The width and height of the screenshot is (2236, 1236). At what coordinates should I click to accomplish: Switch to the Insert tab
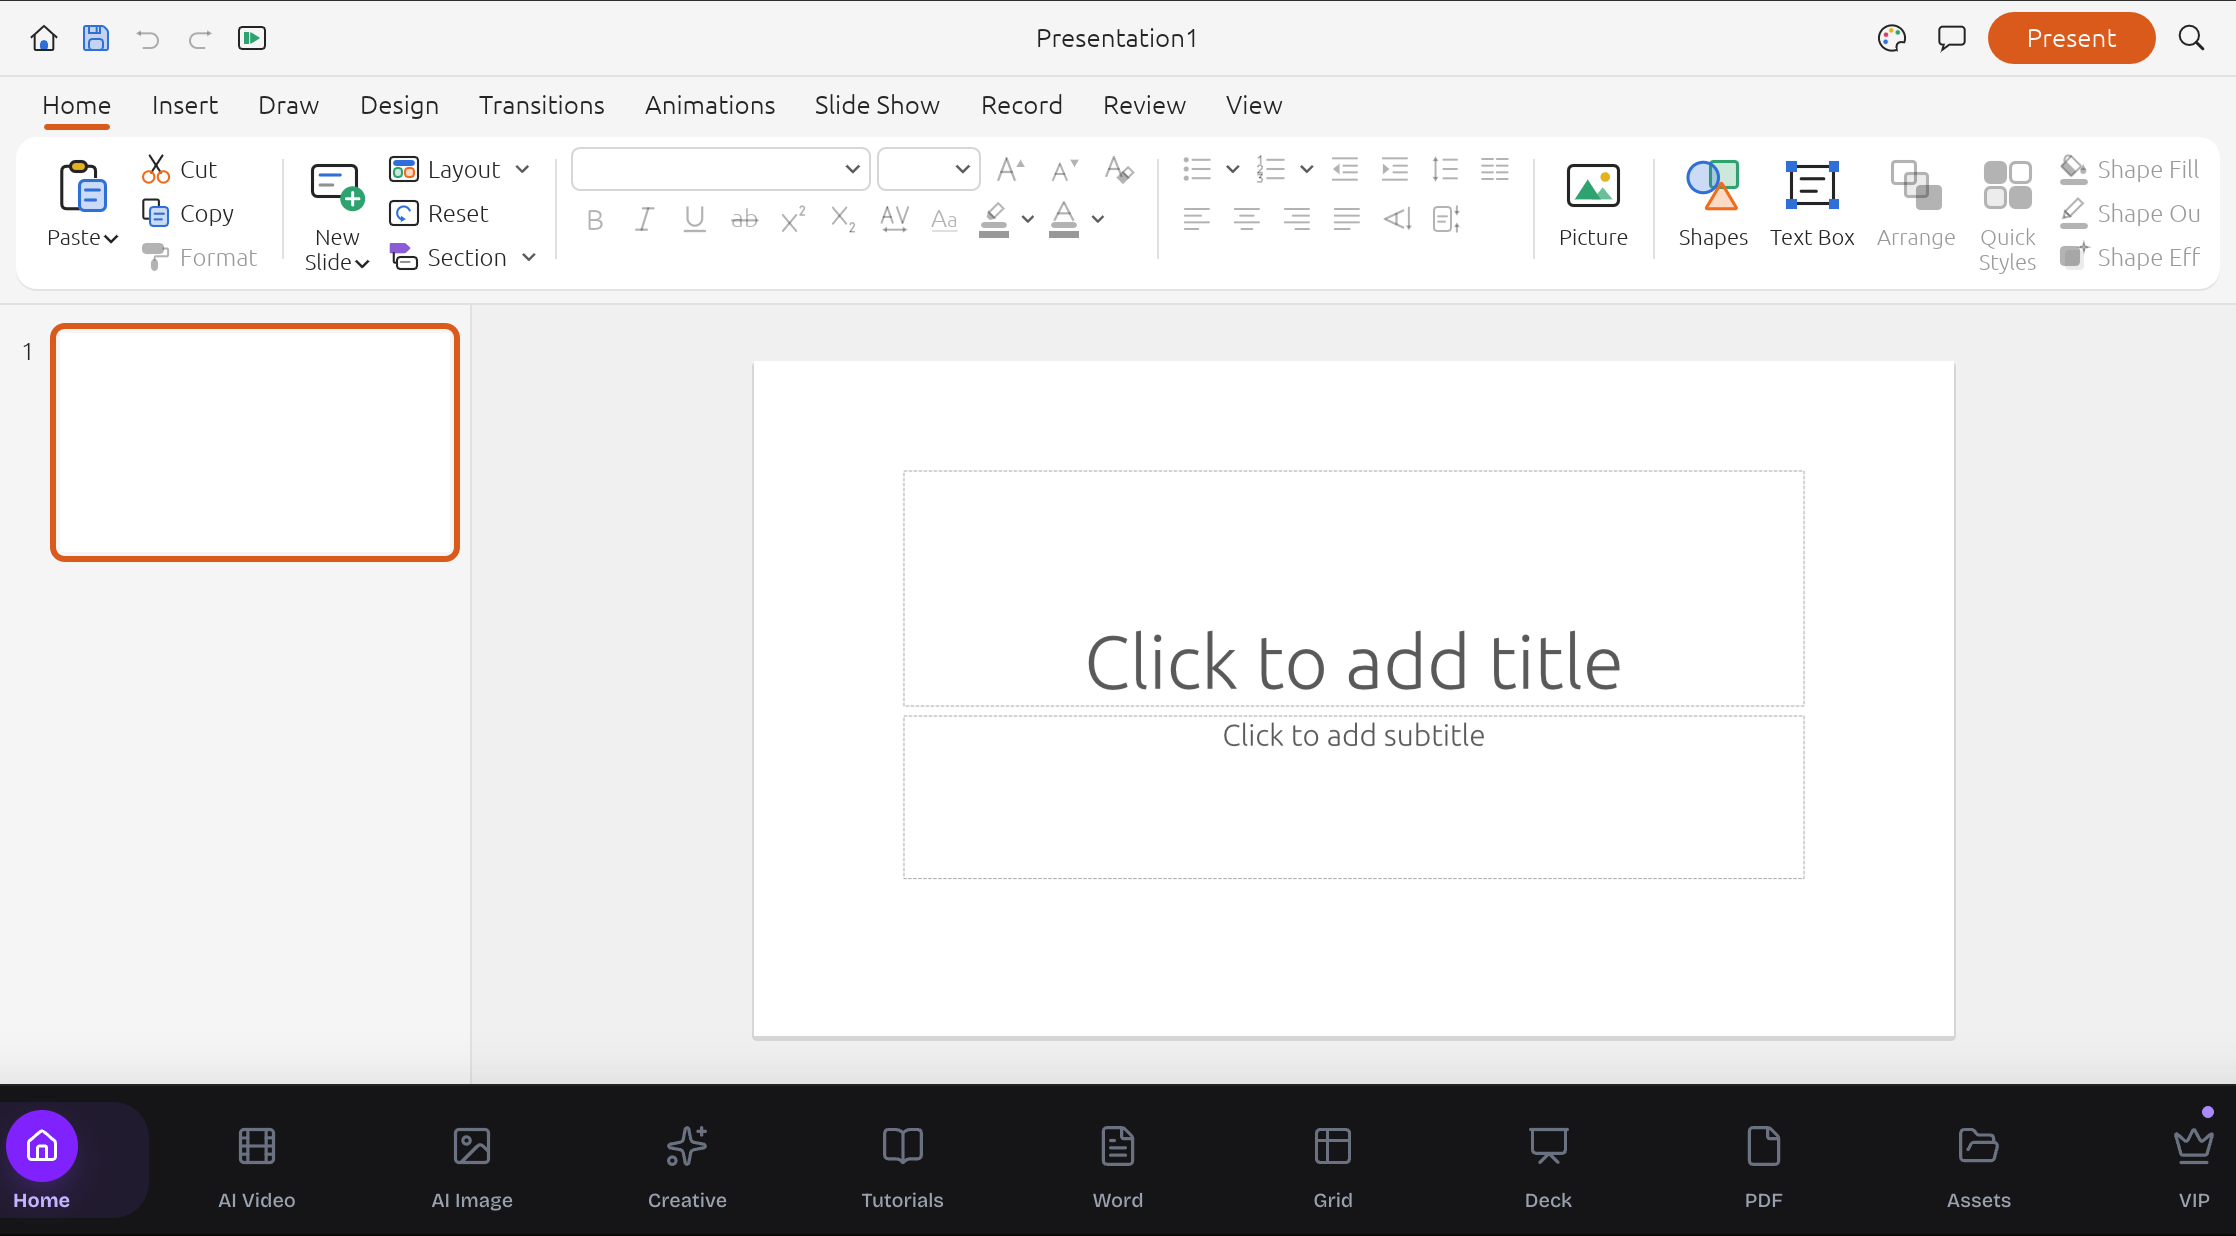pos(185,105)
